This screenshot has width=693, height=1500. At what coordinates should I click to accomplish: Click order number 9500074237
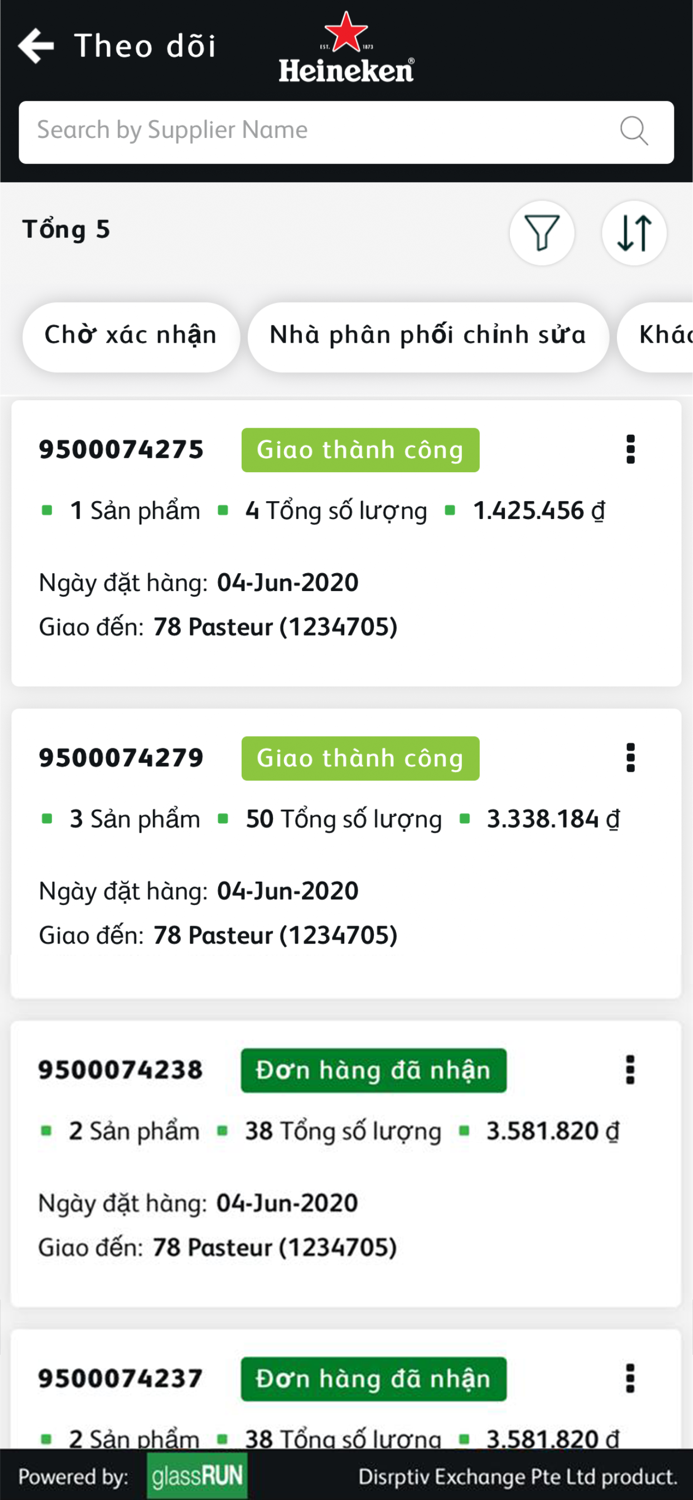[x=120, y=1379]
